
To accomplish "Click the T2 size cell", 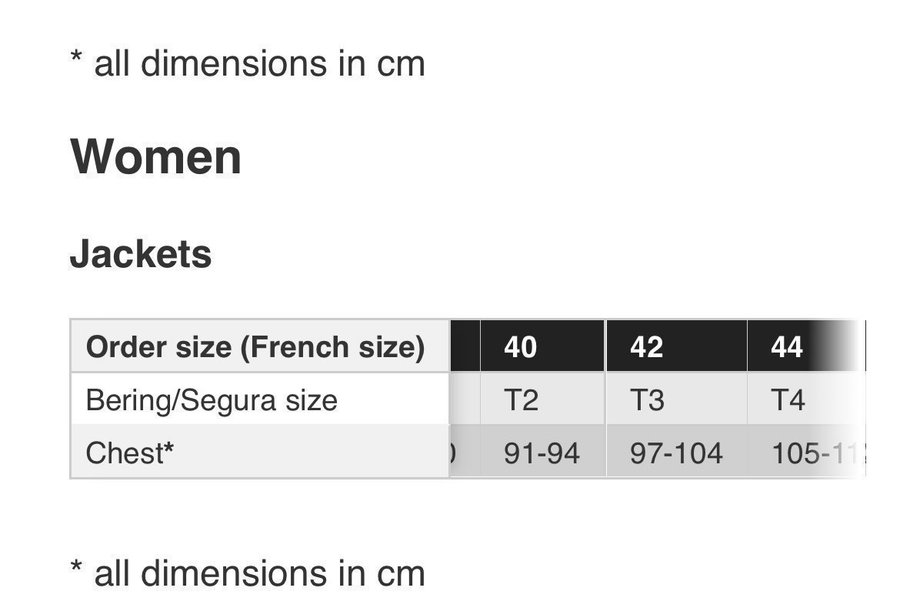I will point(542,399).
